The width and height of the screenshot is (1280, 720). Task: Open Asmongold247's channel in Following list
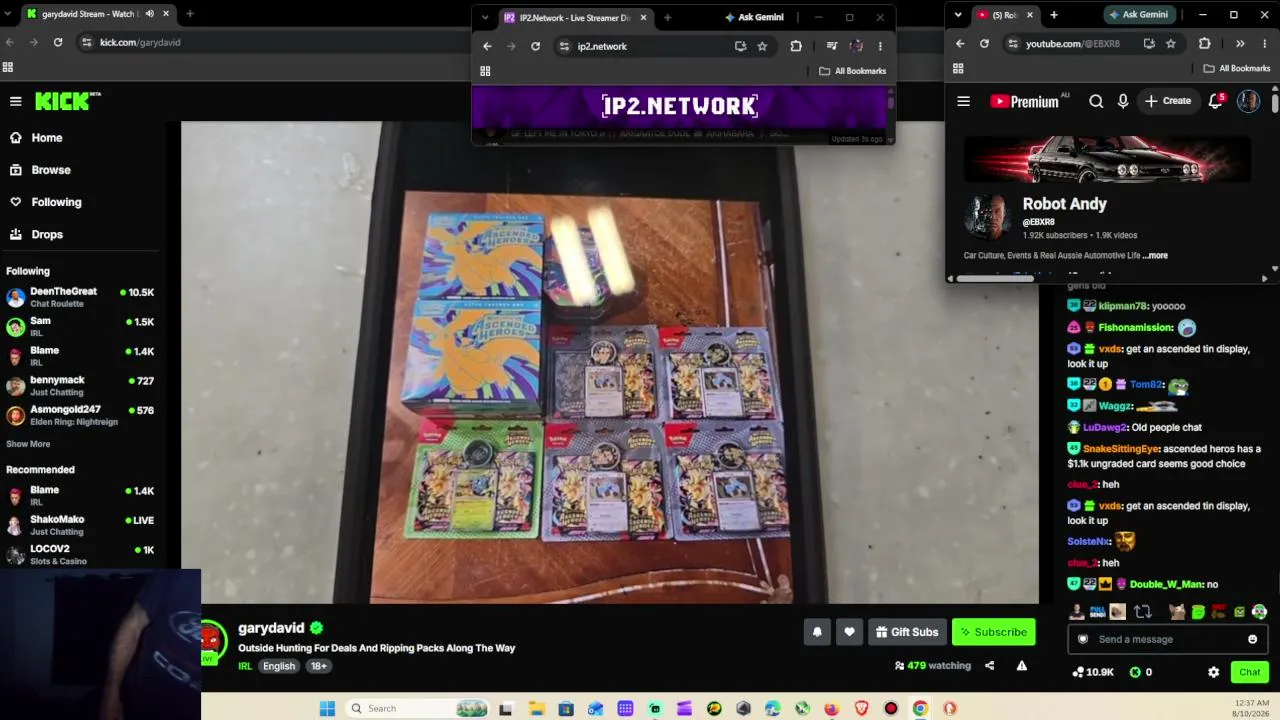click(x=80, y=415)
